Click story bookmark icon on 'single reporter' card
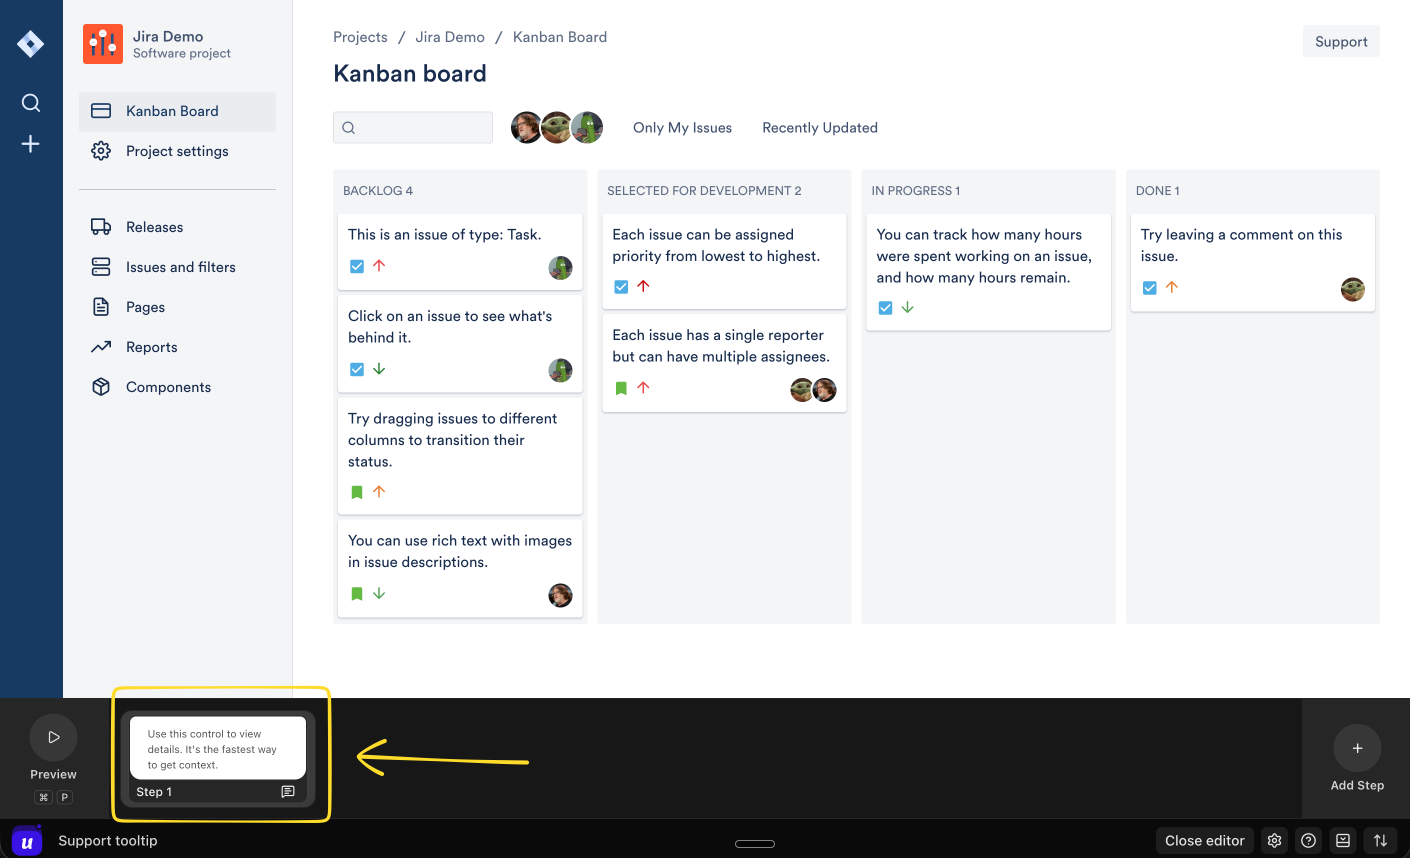Screen dimensions: 1410x858 (621, 388)
